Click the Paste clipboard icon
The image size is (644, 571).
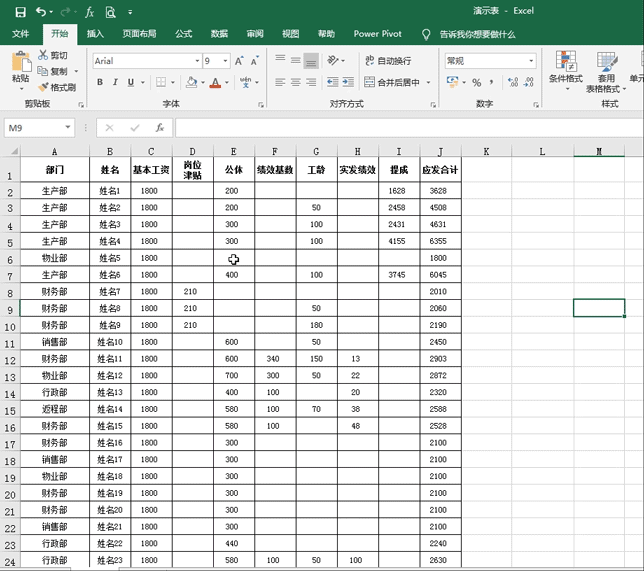coord(21,62)
